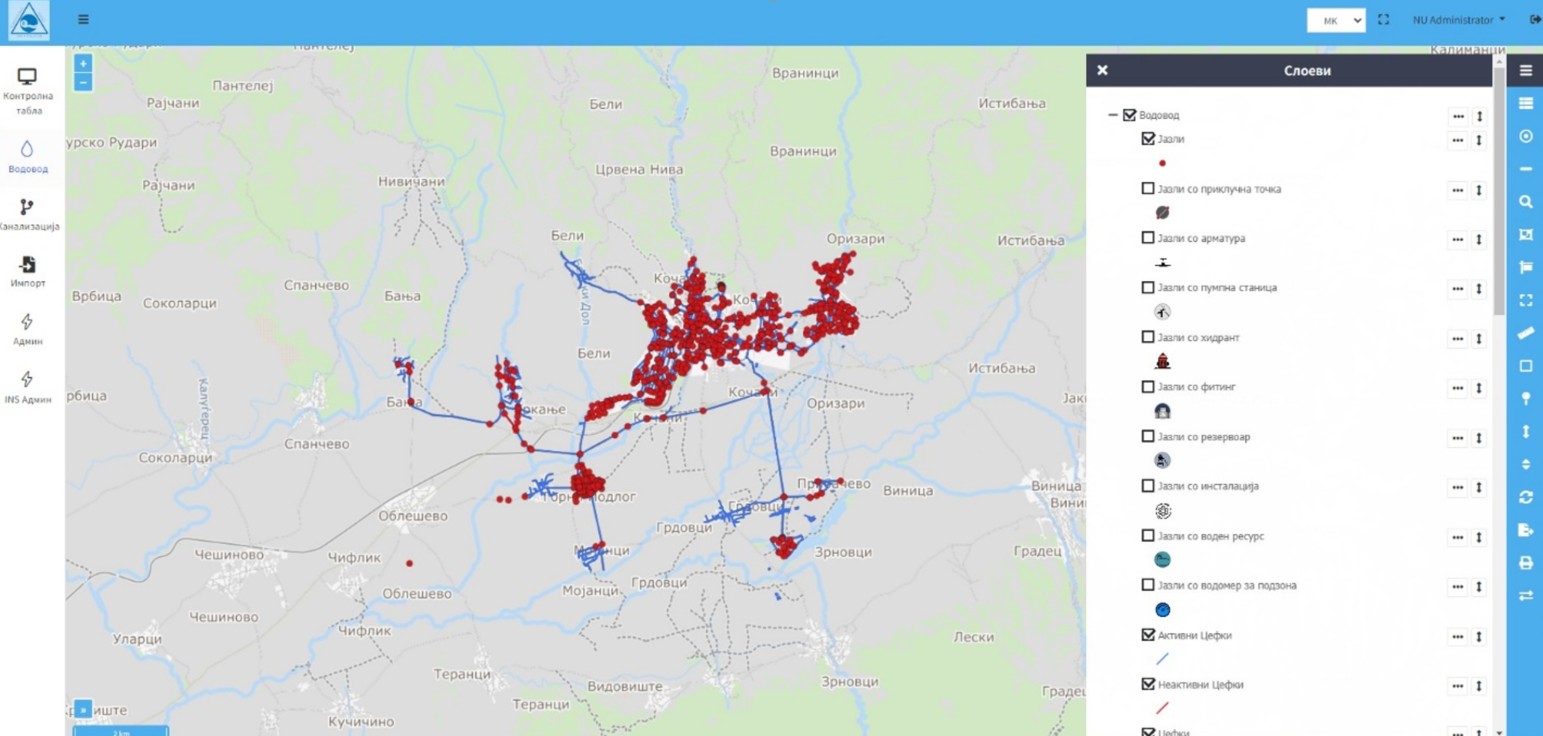1543x736 pixels.
Task: Zoom out on the map with minus button
Action: pyautogui.click(x=83, y=82)
